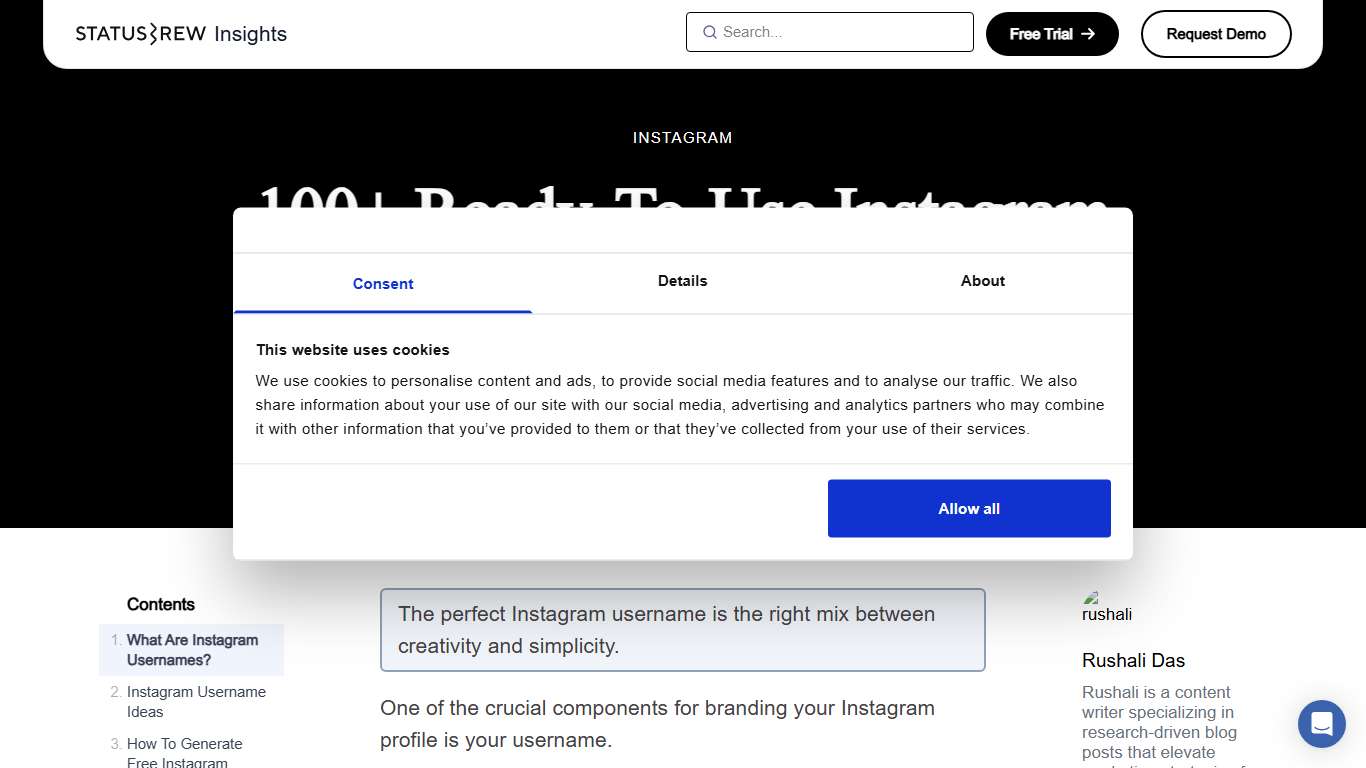1366x768 pixels.
Task: Open "Instagram Username Ideas" in Contents
Action: coord(196,701)
